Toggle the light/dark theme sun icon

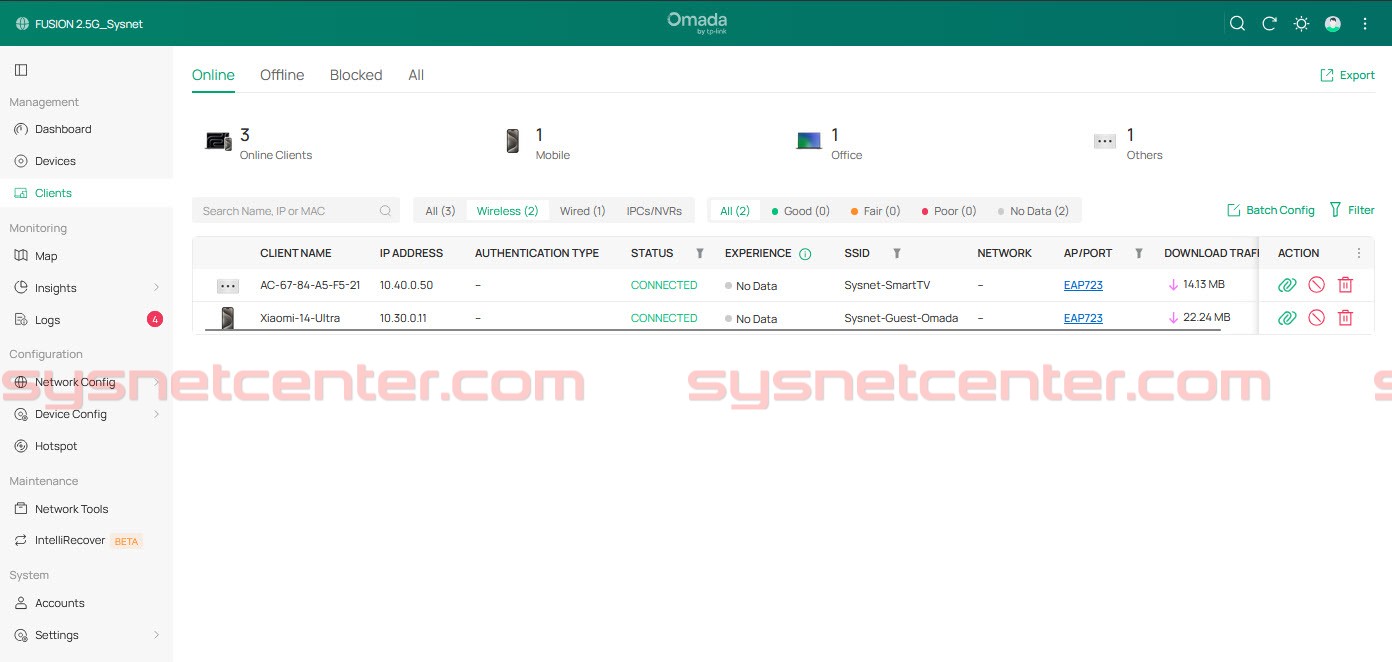(1301, 24)
